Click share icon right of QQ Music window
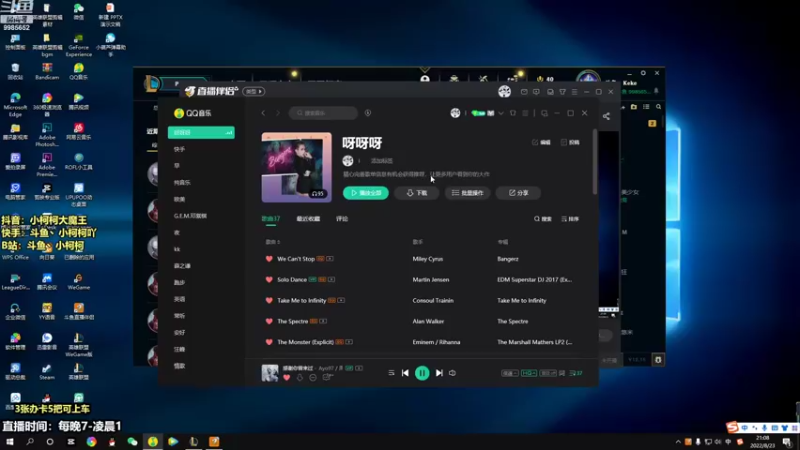The image size is (800, 450). (x=606, y=116)
